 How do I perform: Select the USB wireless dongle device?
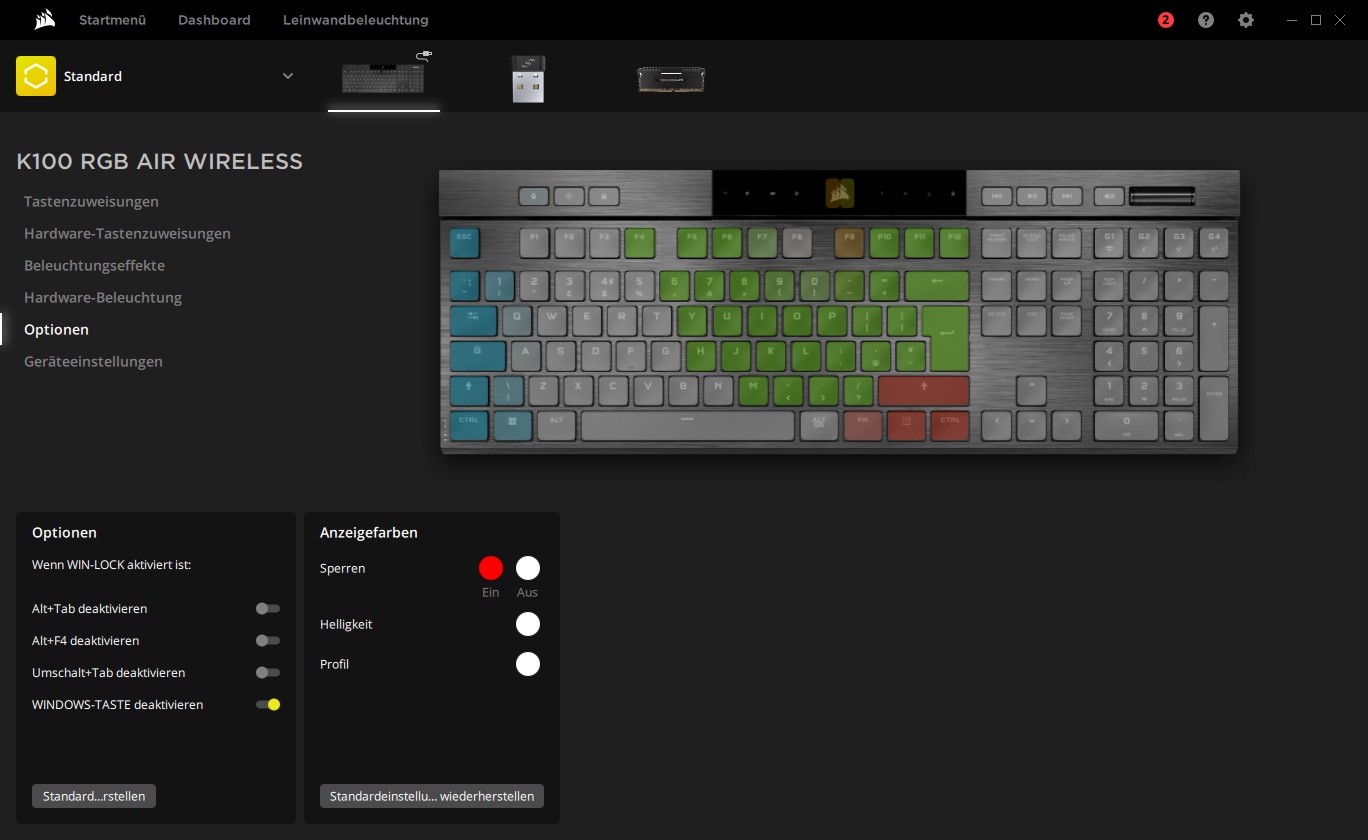point(528,78)
